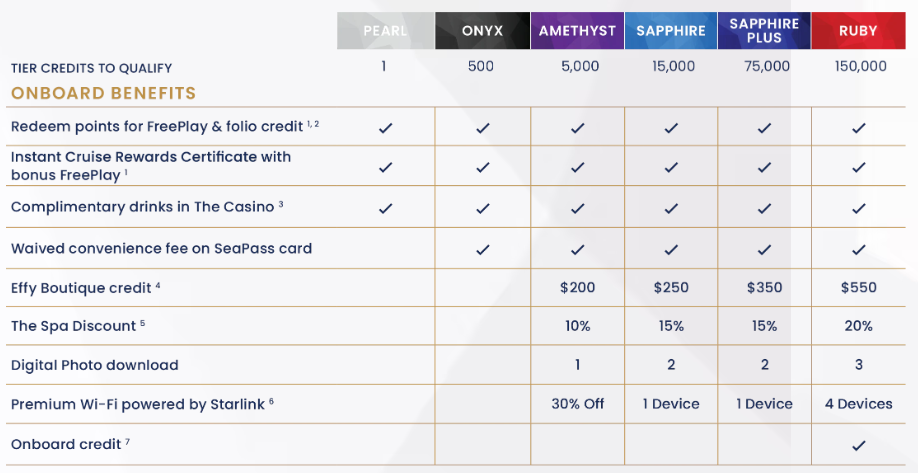
Task: Select the Onyx tier header
Action: coord(482,31)
